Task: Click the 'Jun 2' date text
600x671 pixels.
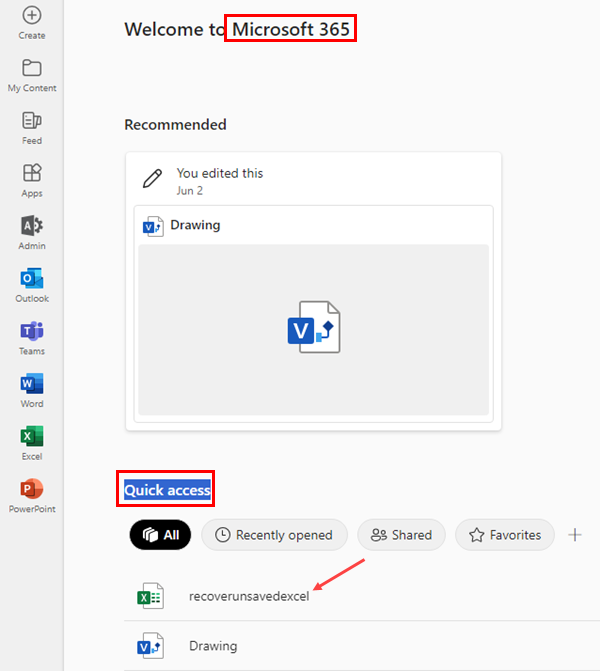Action: point(190,191)
